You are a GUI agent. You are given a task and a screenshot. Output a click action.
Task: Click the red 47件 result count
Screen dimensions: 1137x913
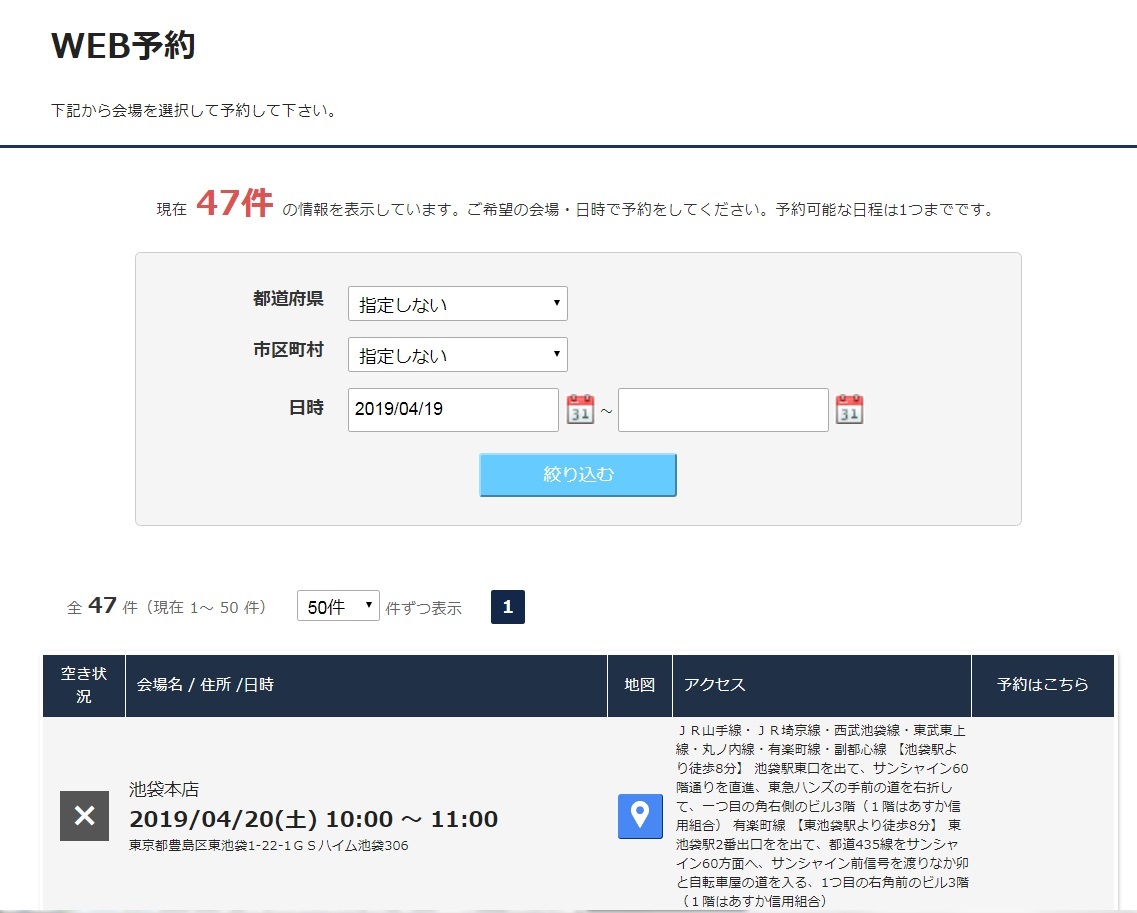[x=234, y=204]
